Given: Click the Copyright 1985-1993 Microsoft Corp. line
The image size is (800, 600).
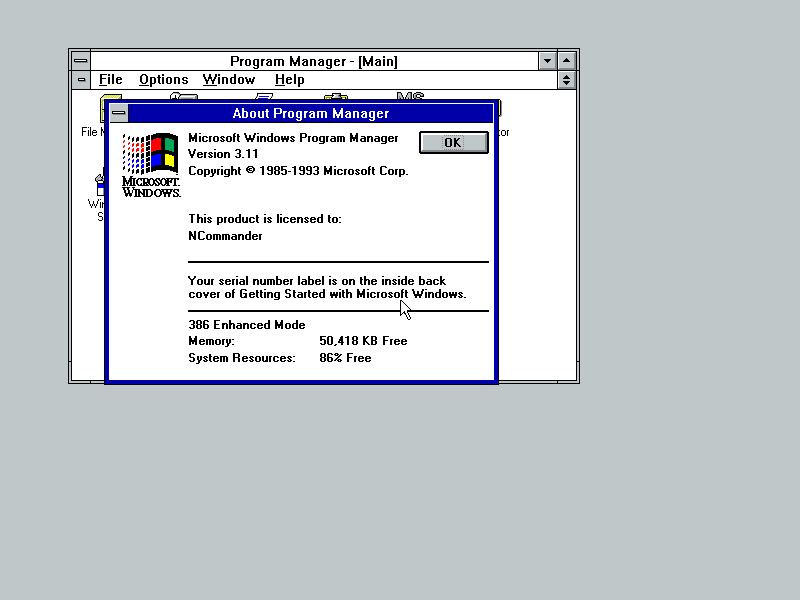Looking at the screenshot, I should [298, 170].
